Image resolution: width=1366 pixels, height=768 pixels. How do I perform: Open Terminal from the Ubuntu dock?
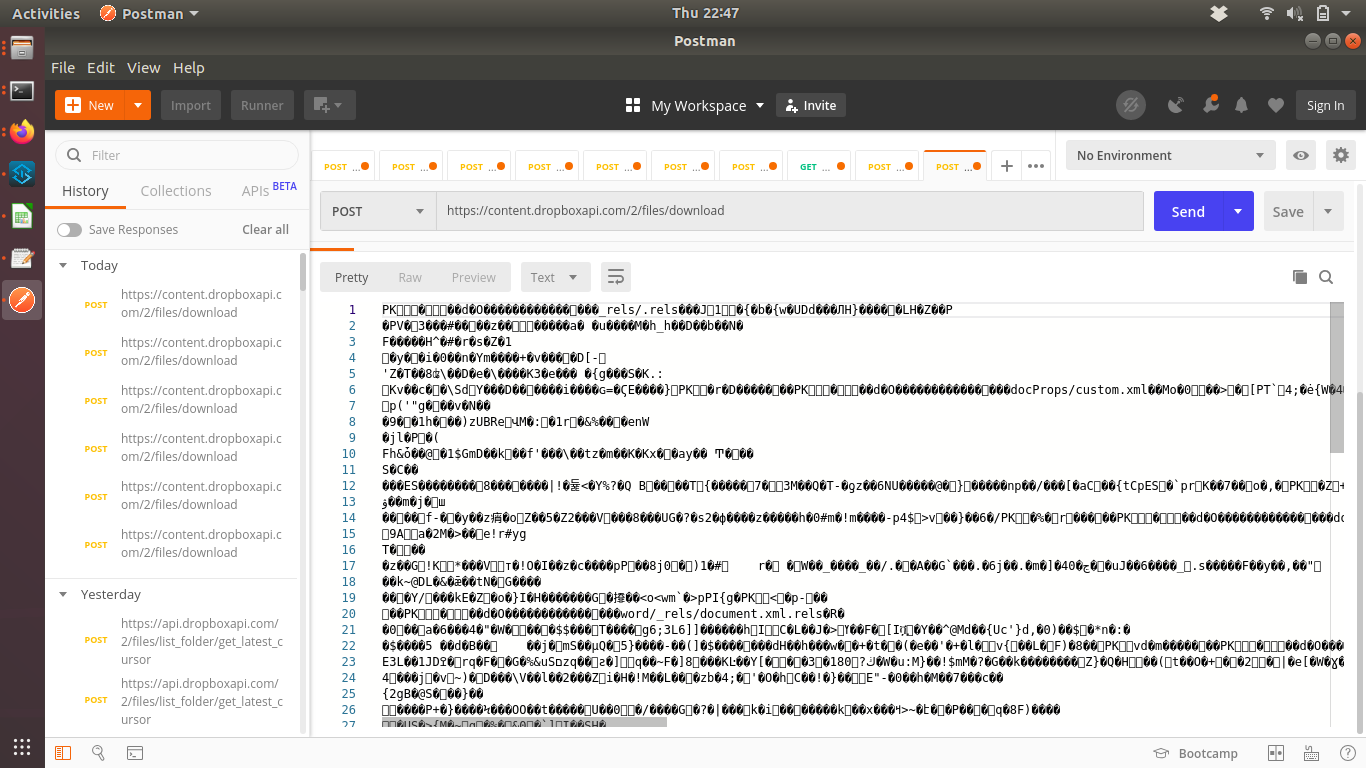(22, 90)
